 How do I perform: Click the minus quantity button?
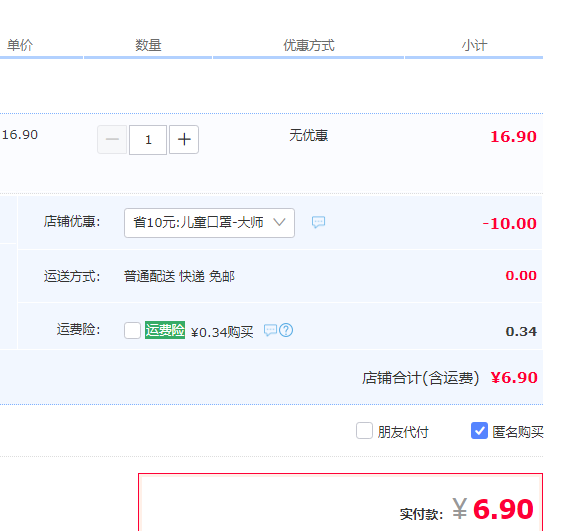pyautogui.click(x=112, y=140)
